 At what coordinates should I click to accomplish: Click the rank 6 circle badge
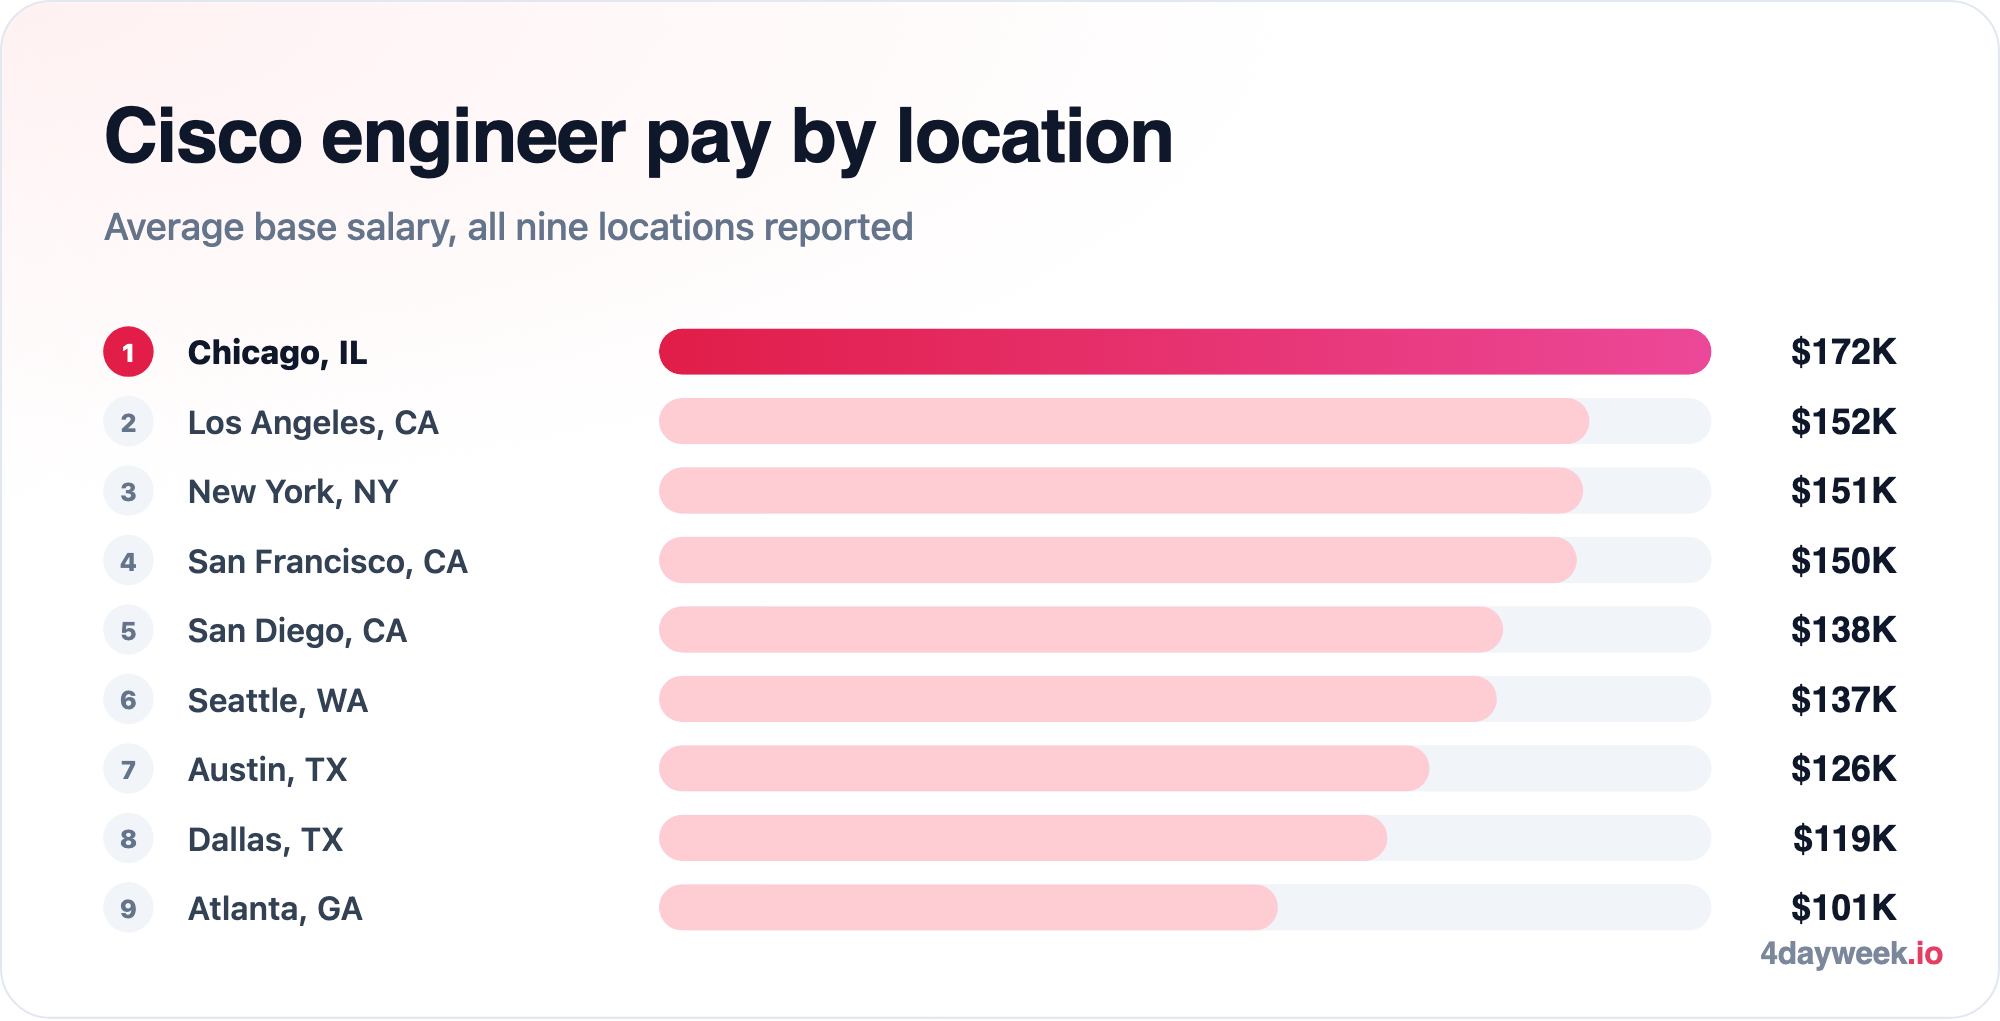tap(128, 700)
